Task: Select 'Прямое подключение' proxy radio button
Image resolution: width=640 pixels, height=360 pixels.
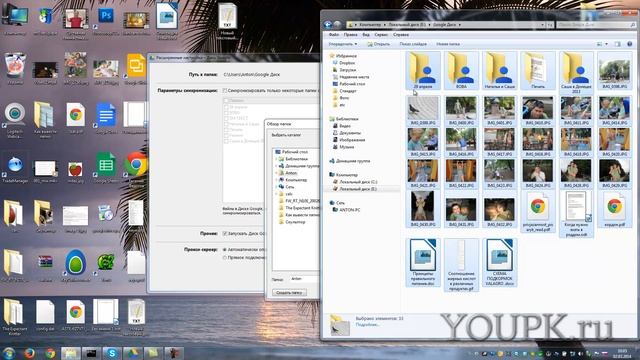Action: [x=224, y=258]
